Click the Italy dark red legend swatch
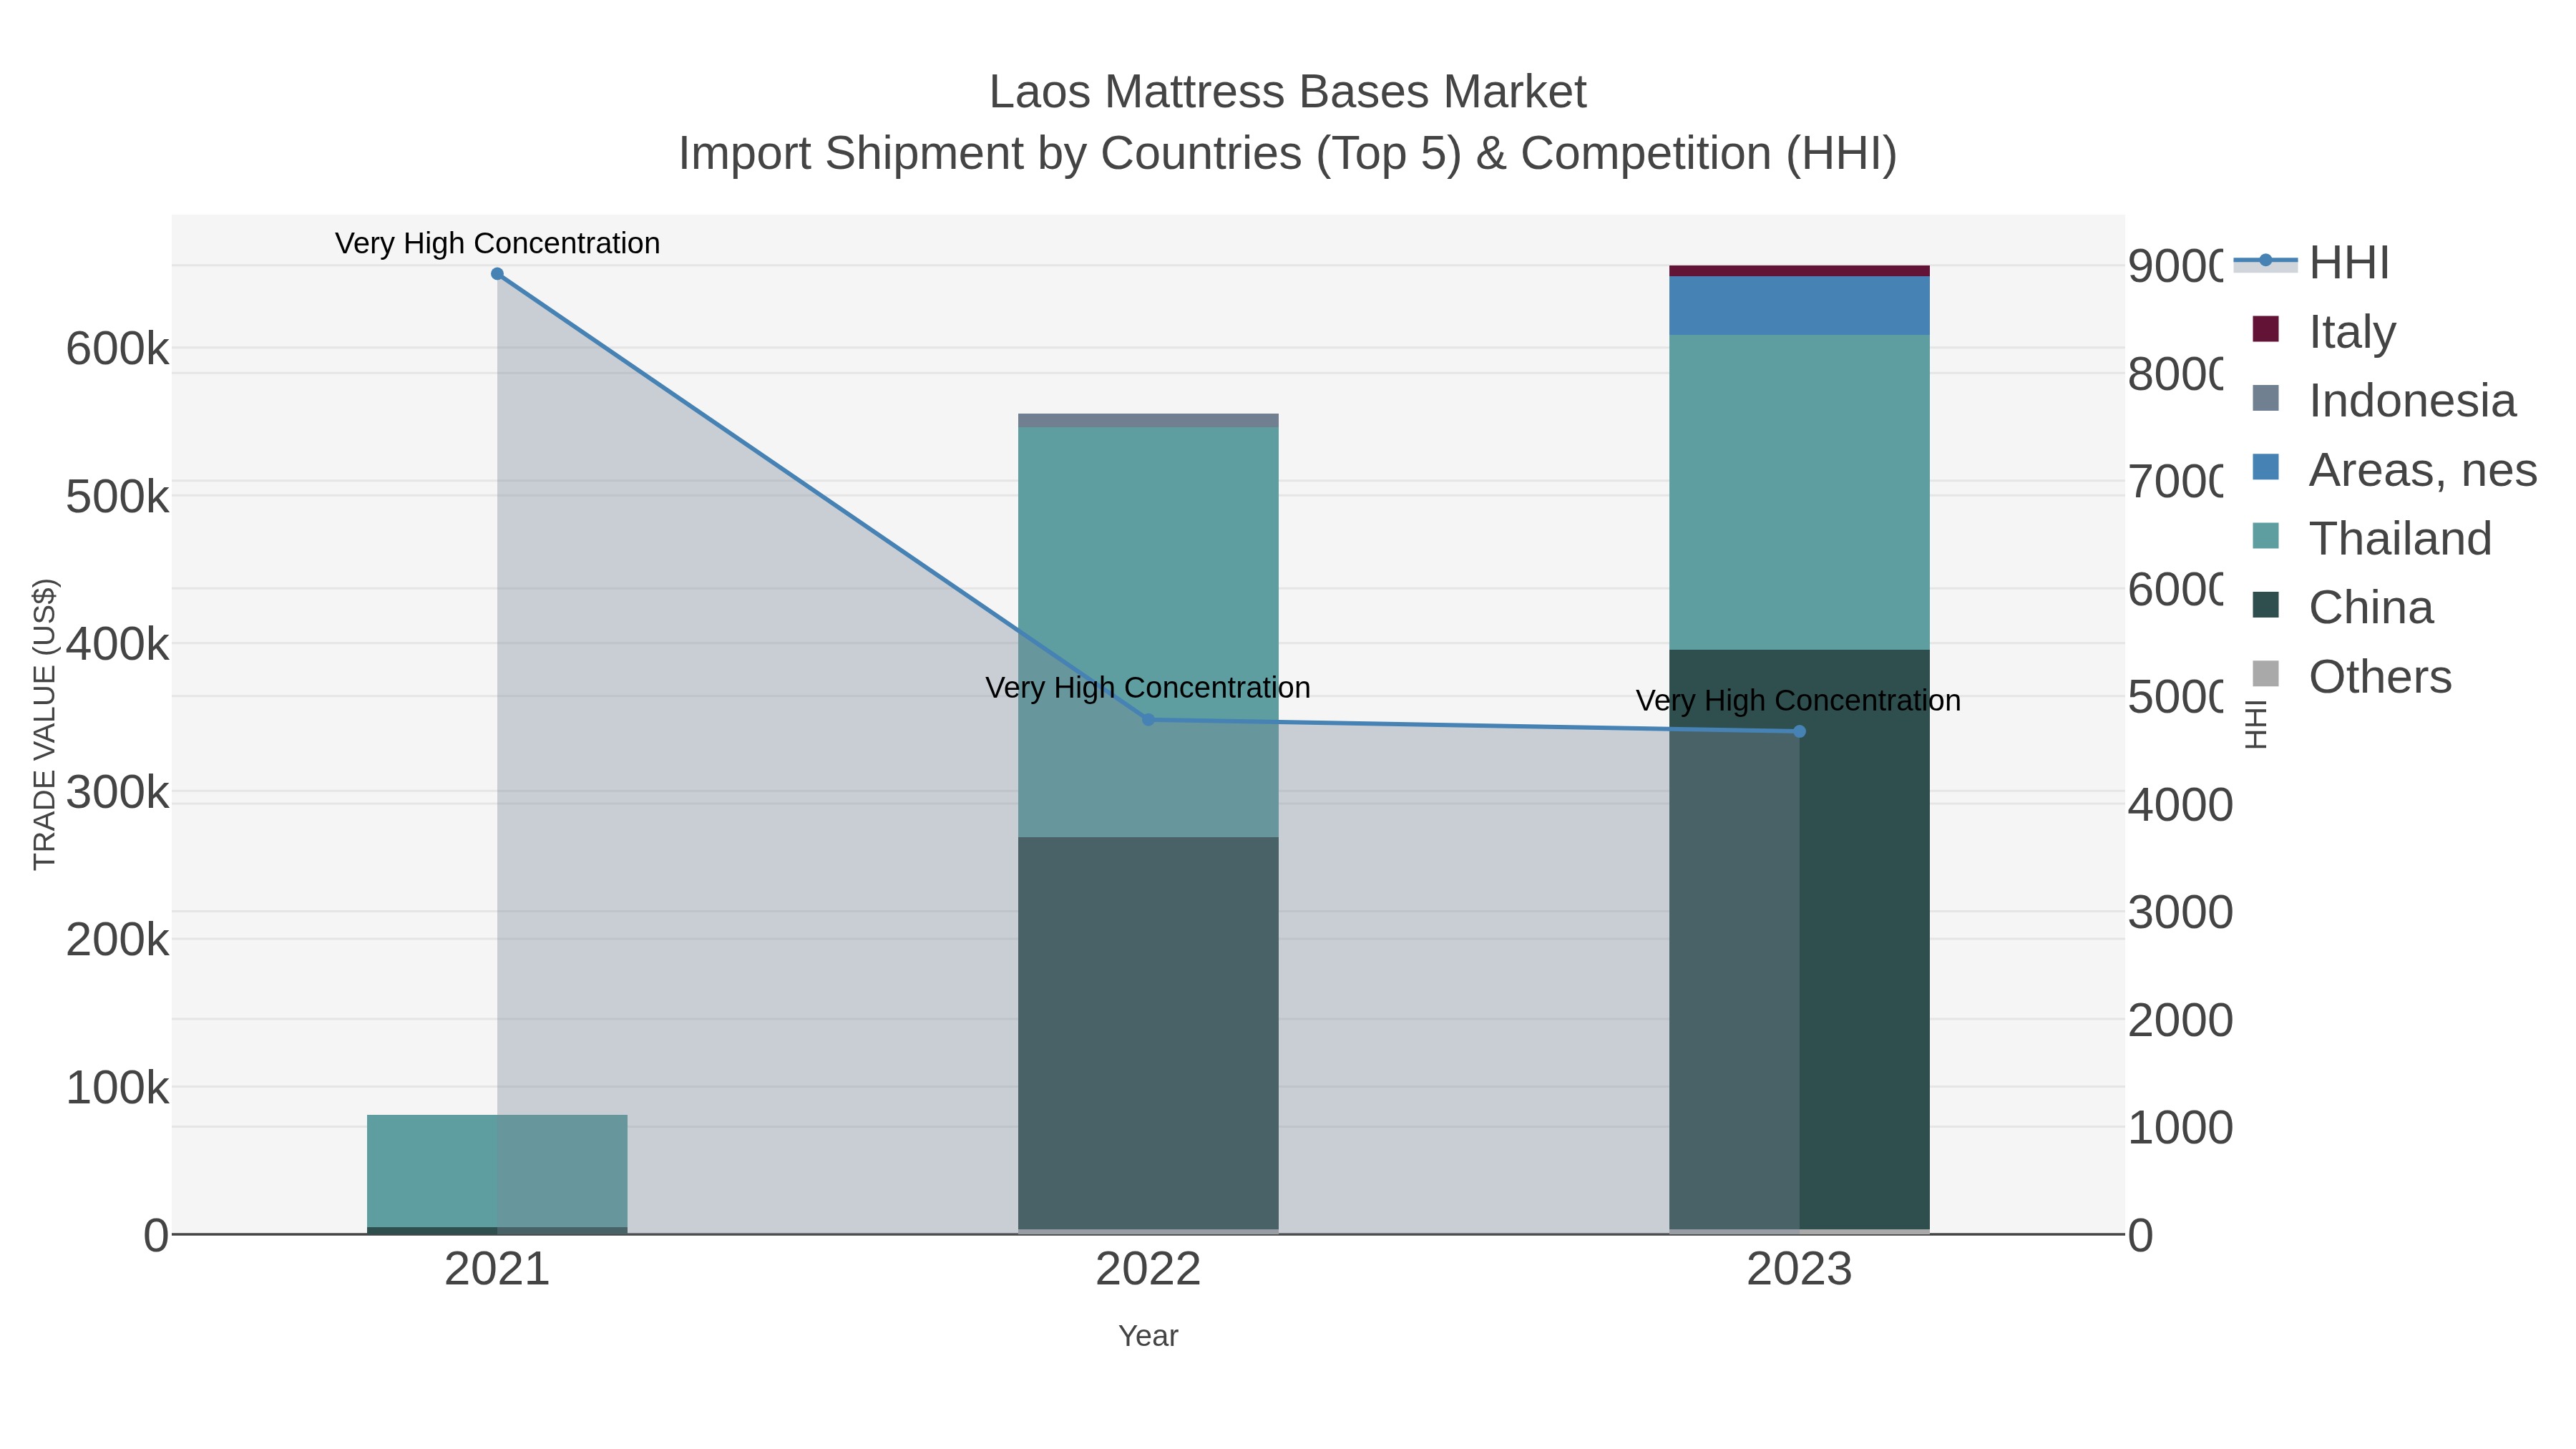Screen dimensions: 2576x1449 (2266, 329)
